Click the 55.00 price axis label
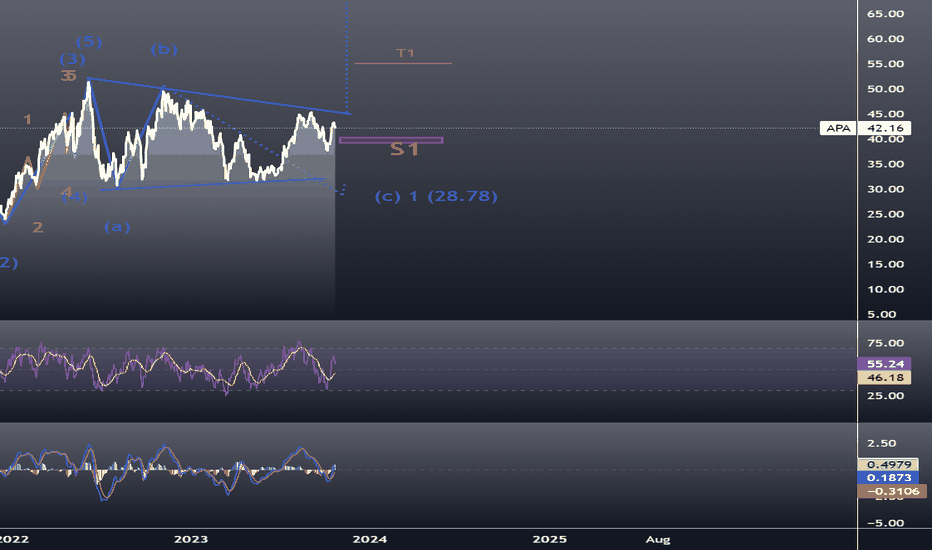932x550 pixels. pos(885,64)
